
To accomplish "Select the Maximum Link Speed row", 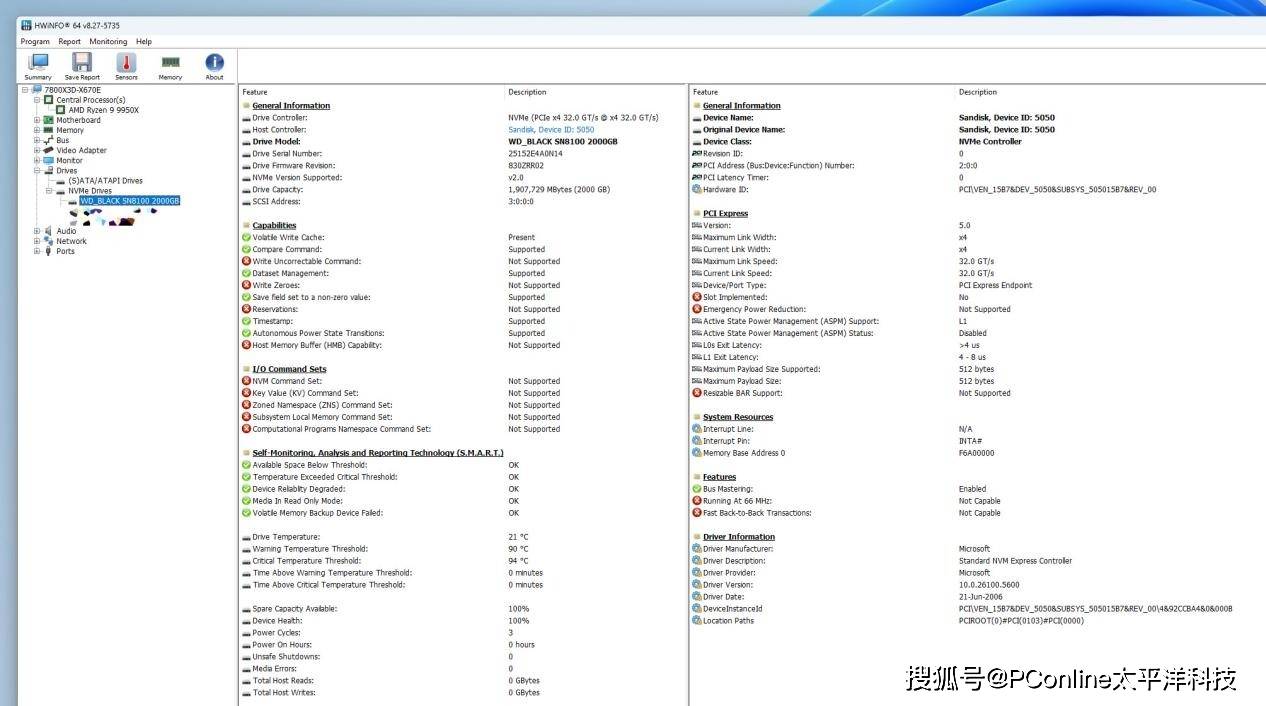I will (976, 261).
